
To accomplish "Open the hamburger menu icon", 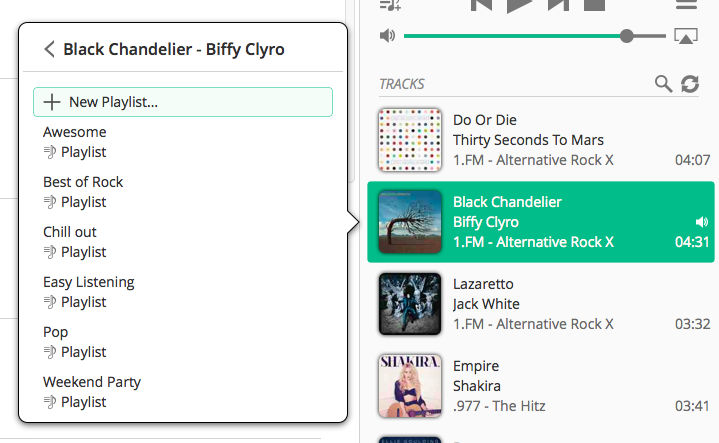I will click(686, 5).
